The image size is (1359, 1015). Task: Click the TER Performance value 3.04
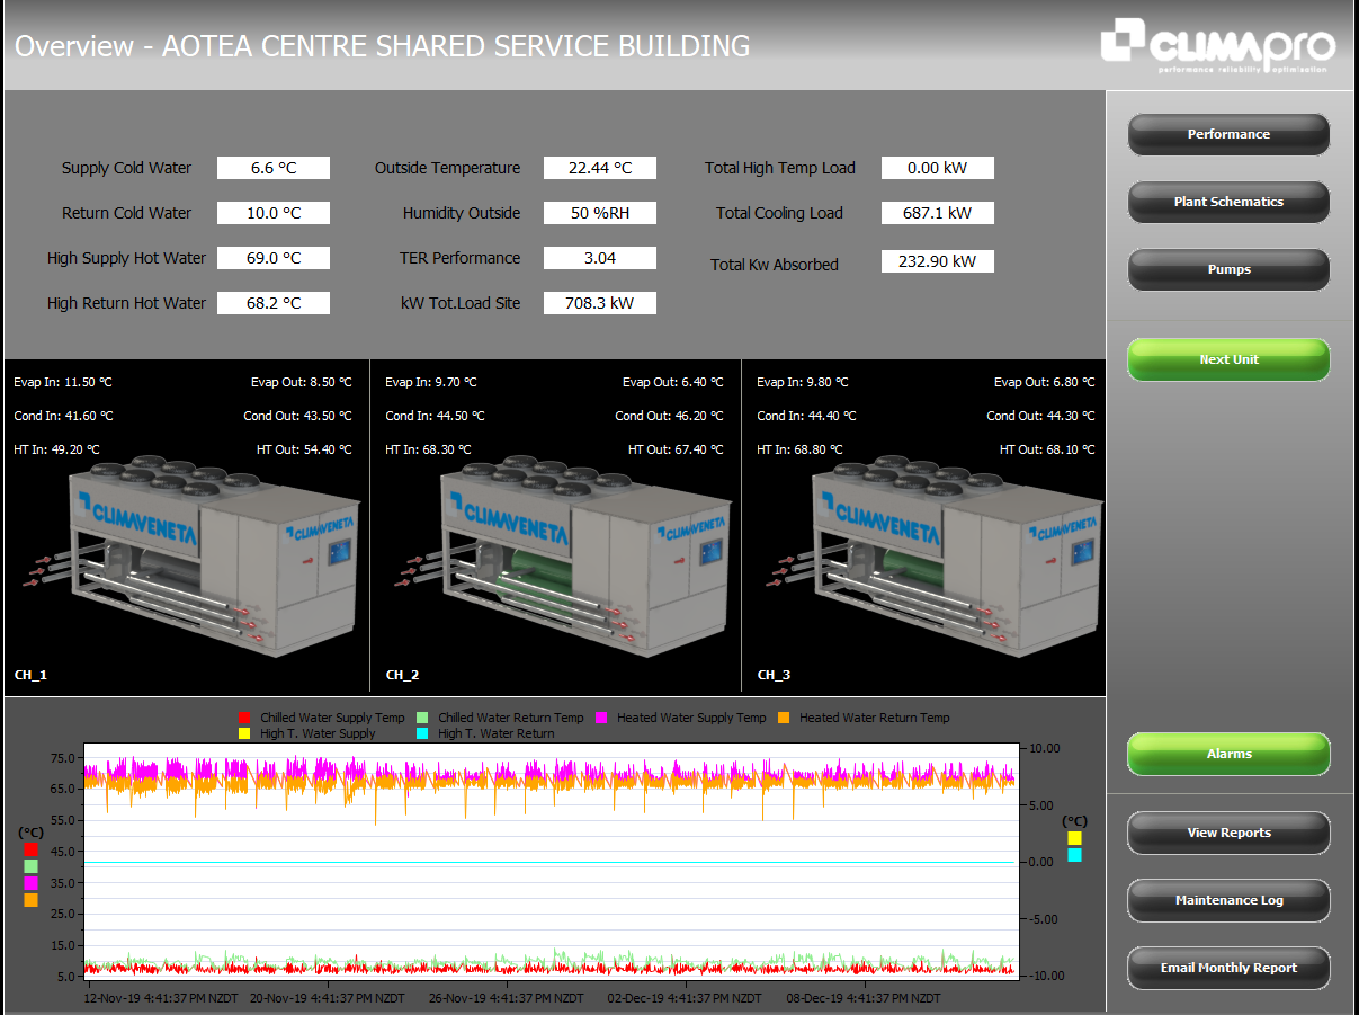coord(600,258)
